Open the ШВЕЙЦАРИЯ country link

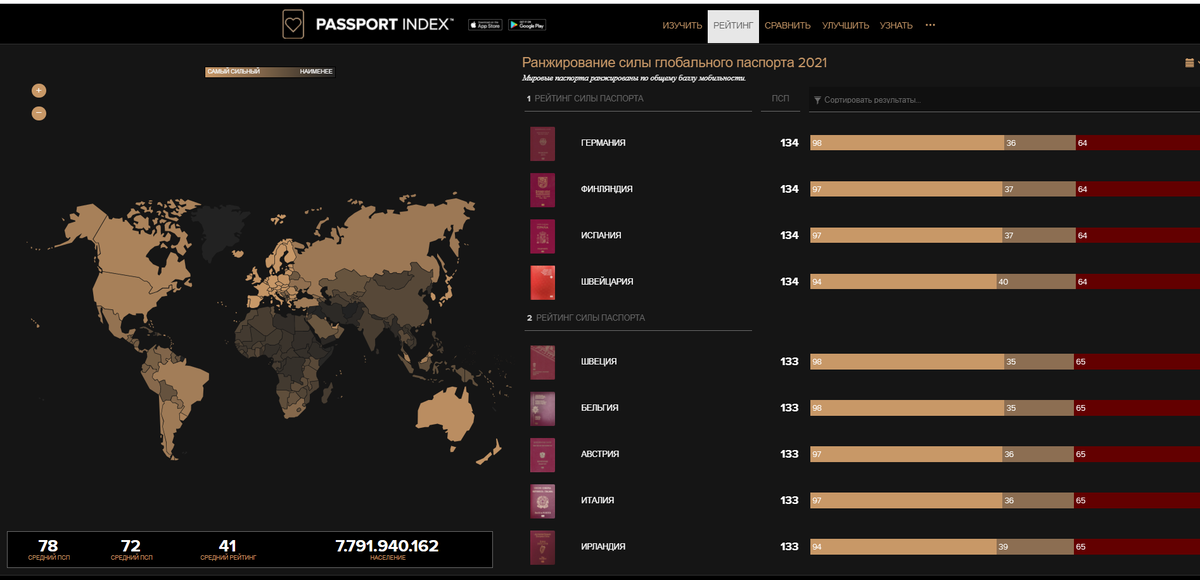point(607,282)
